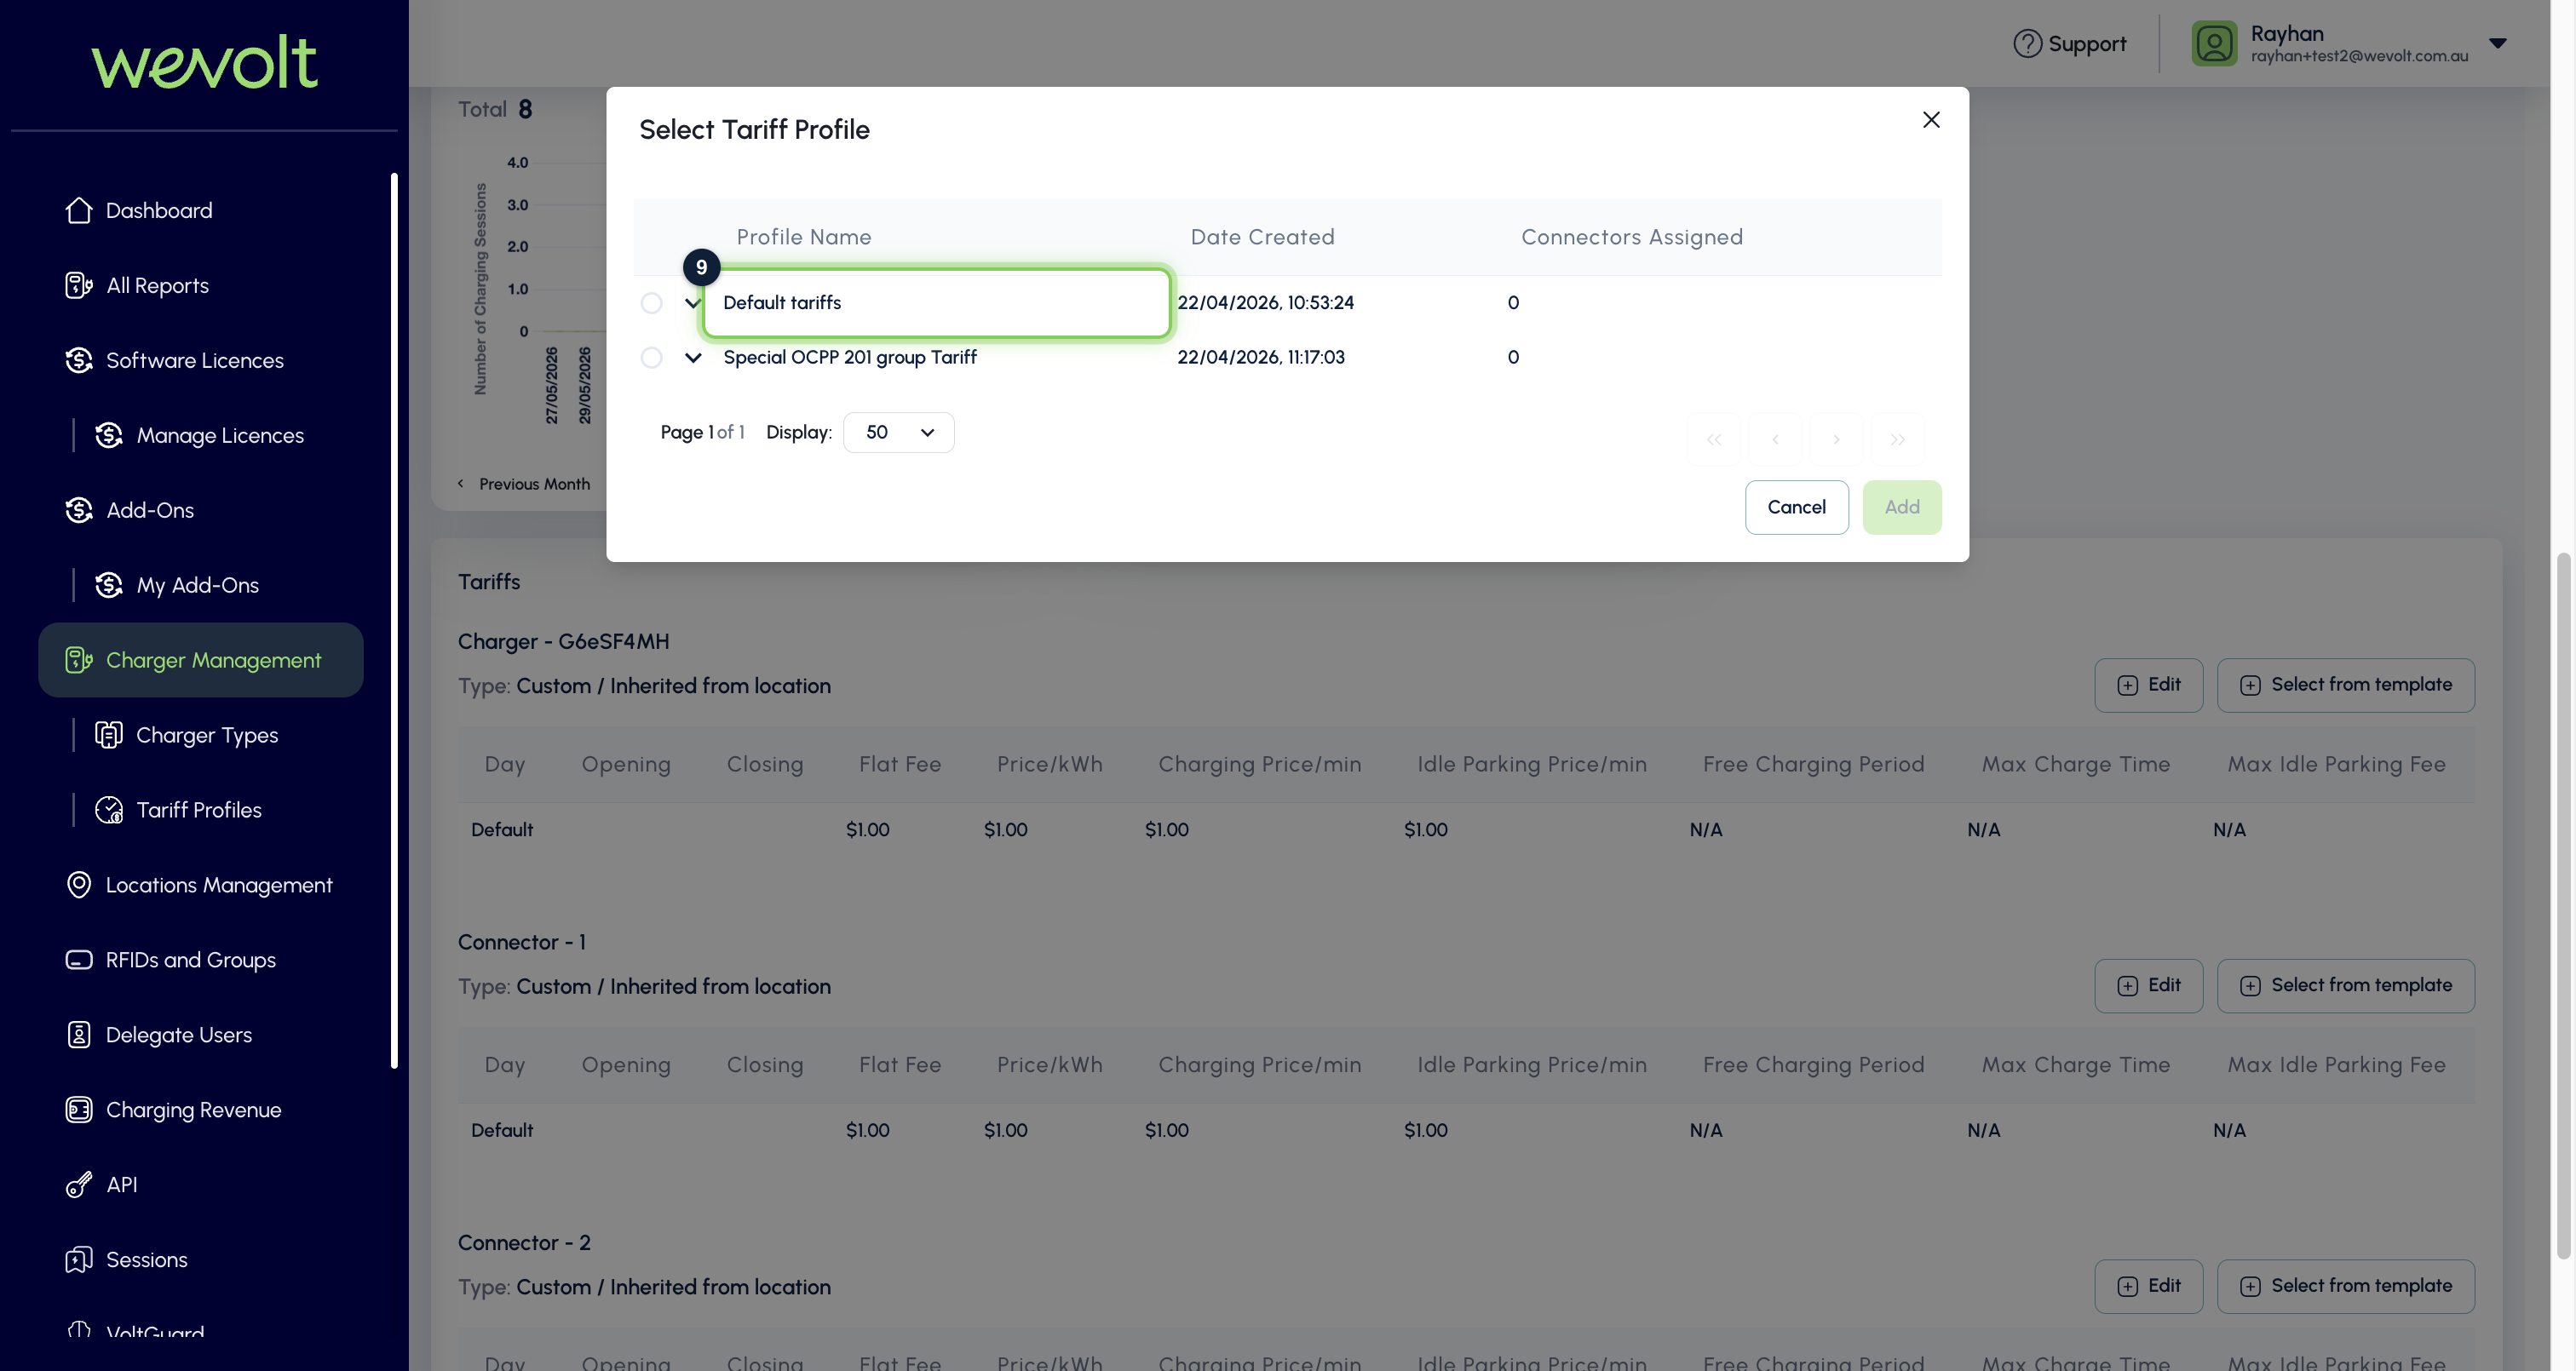Click the Charging Revenue icon

click(x=79, y=1110)
